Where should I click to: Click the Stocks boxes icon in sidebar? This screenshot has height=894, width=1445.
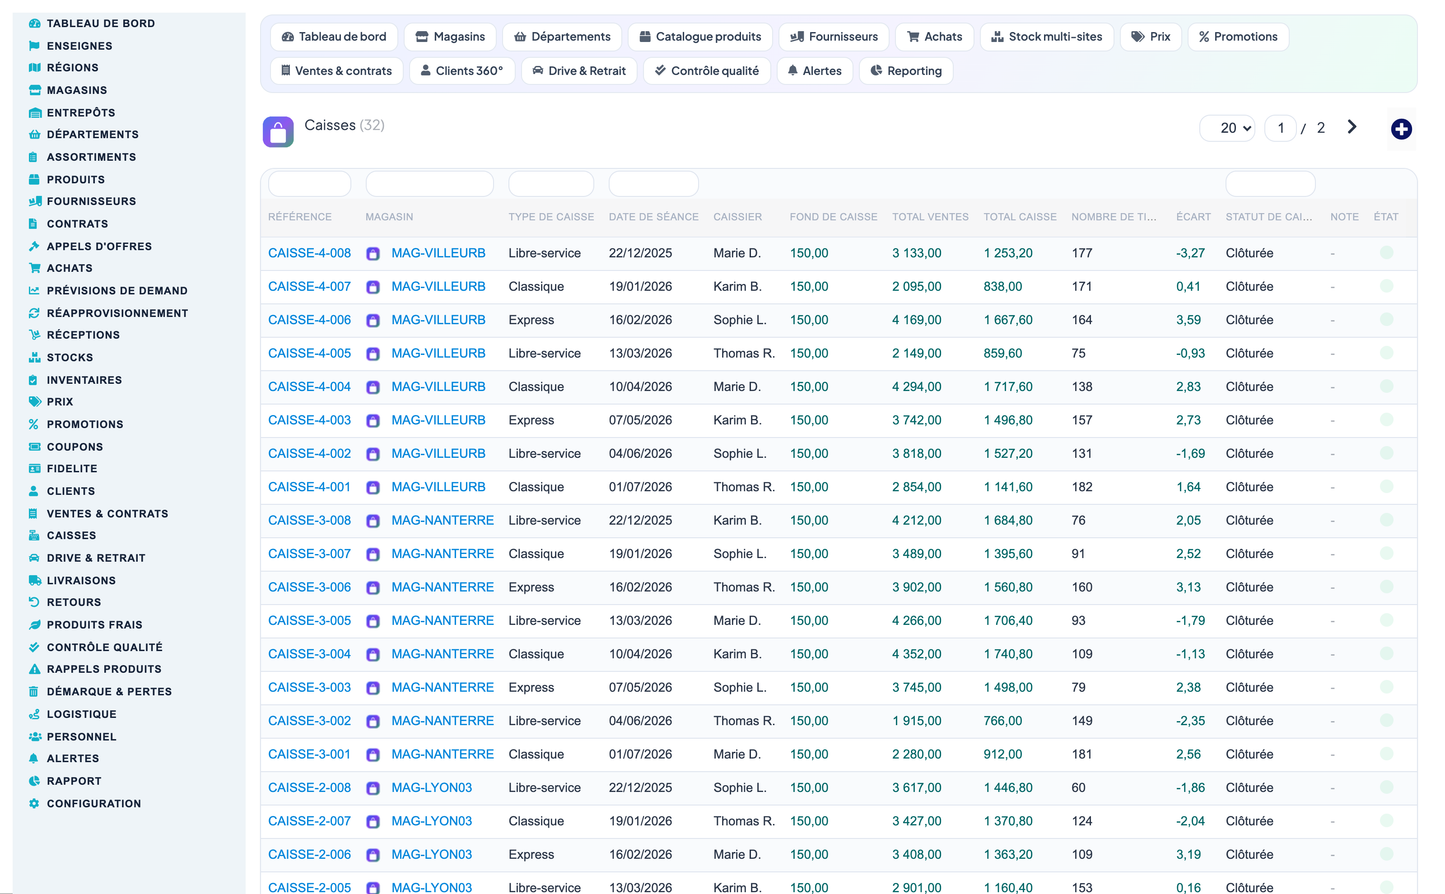pos(35,357)
